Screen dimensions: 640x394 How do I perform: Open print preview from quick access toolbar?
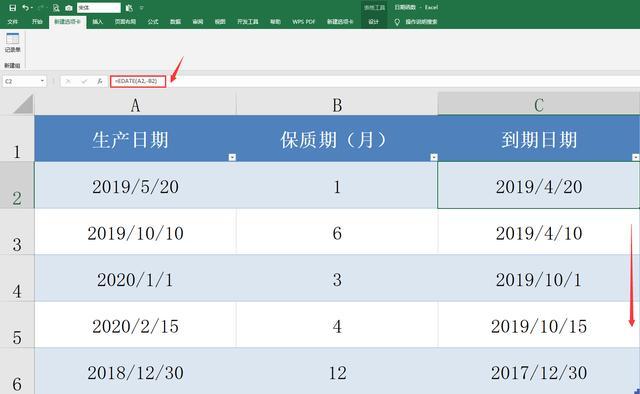[x=56, y=8]
